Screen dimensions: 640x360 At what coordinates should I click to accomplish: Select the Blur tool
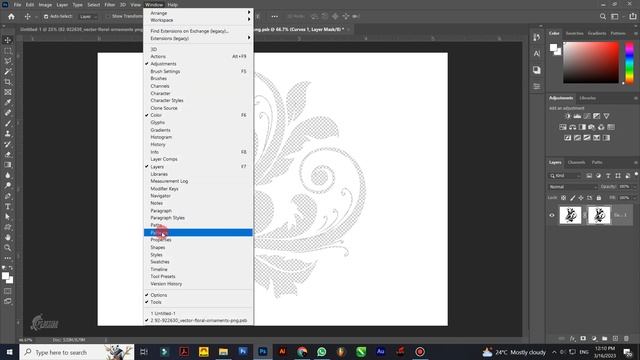click(x=8, y=175)
